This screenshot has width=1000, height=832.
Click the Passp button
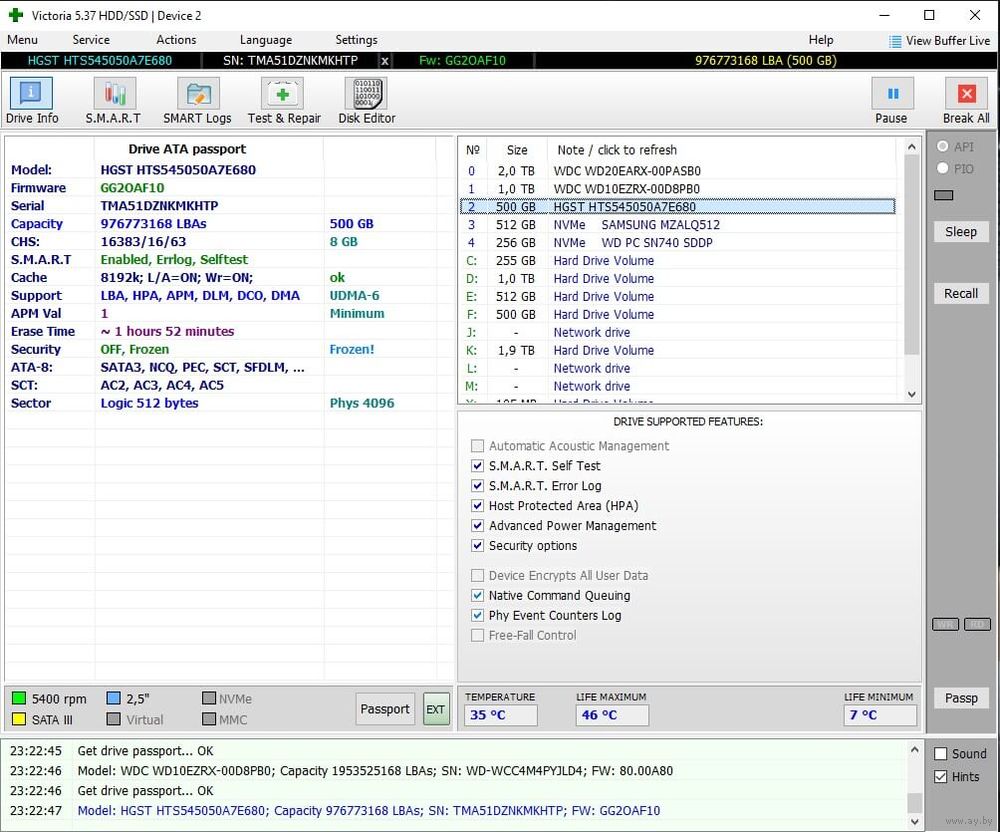pos(961,697)
